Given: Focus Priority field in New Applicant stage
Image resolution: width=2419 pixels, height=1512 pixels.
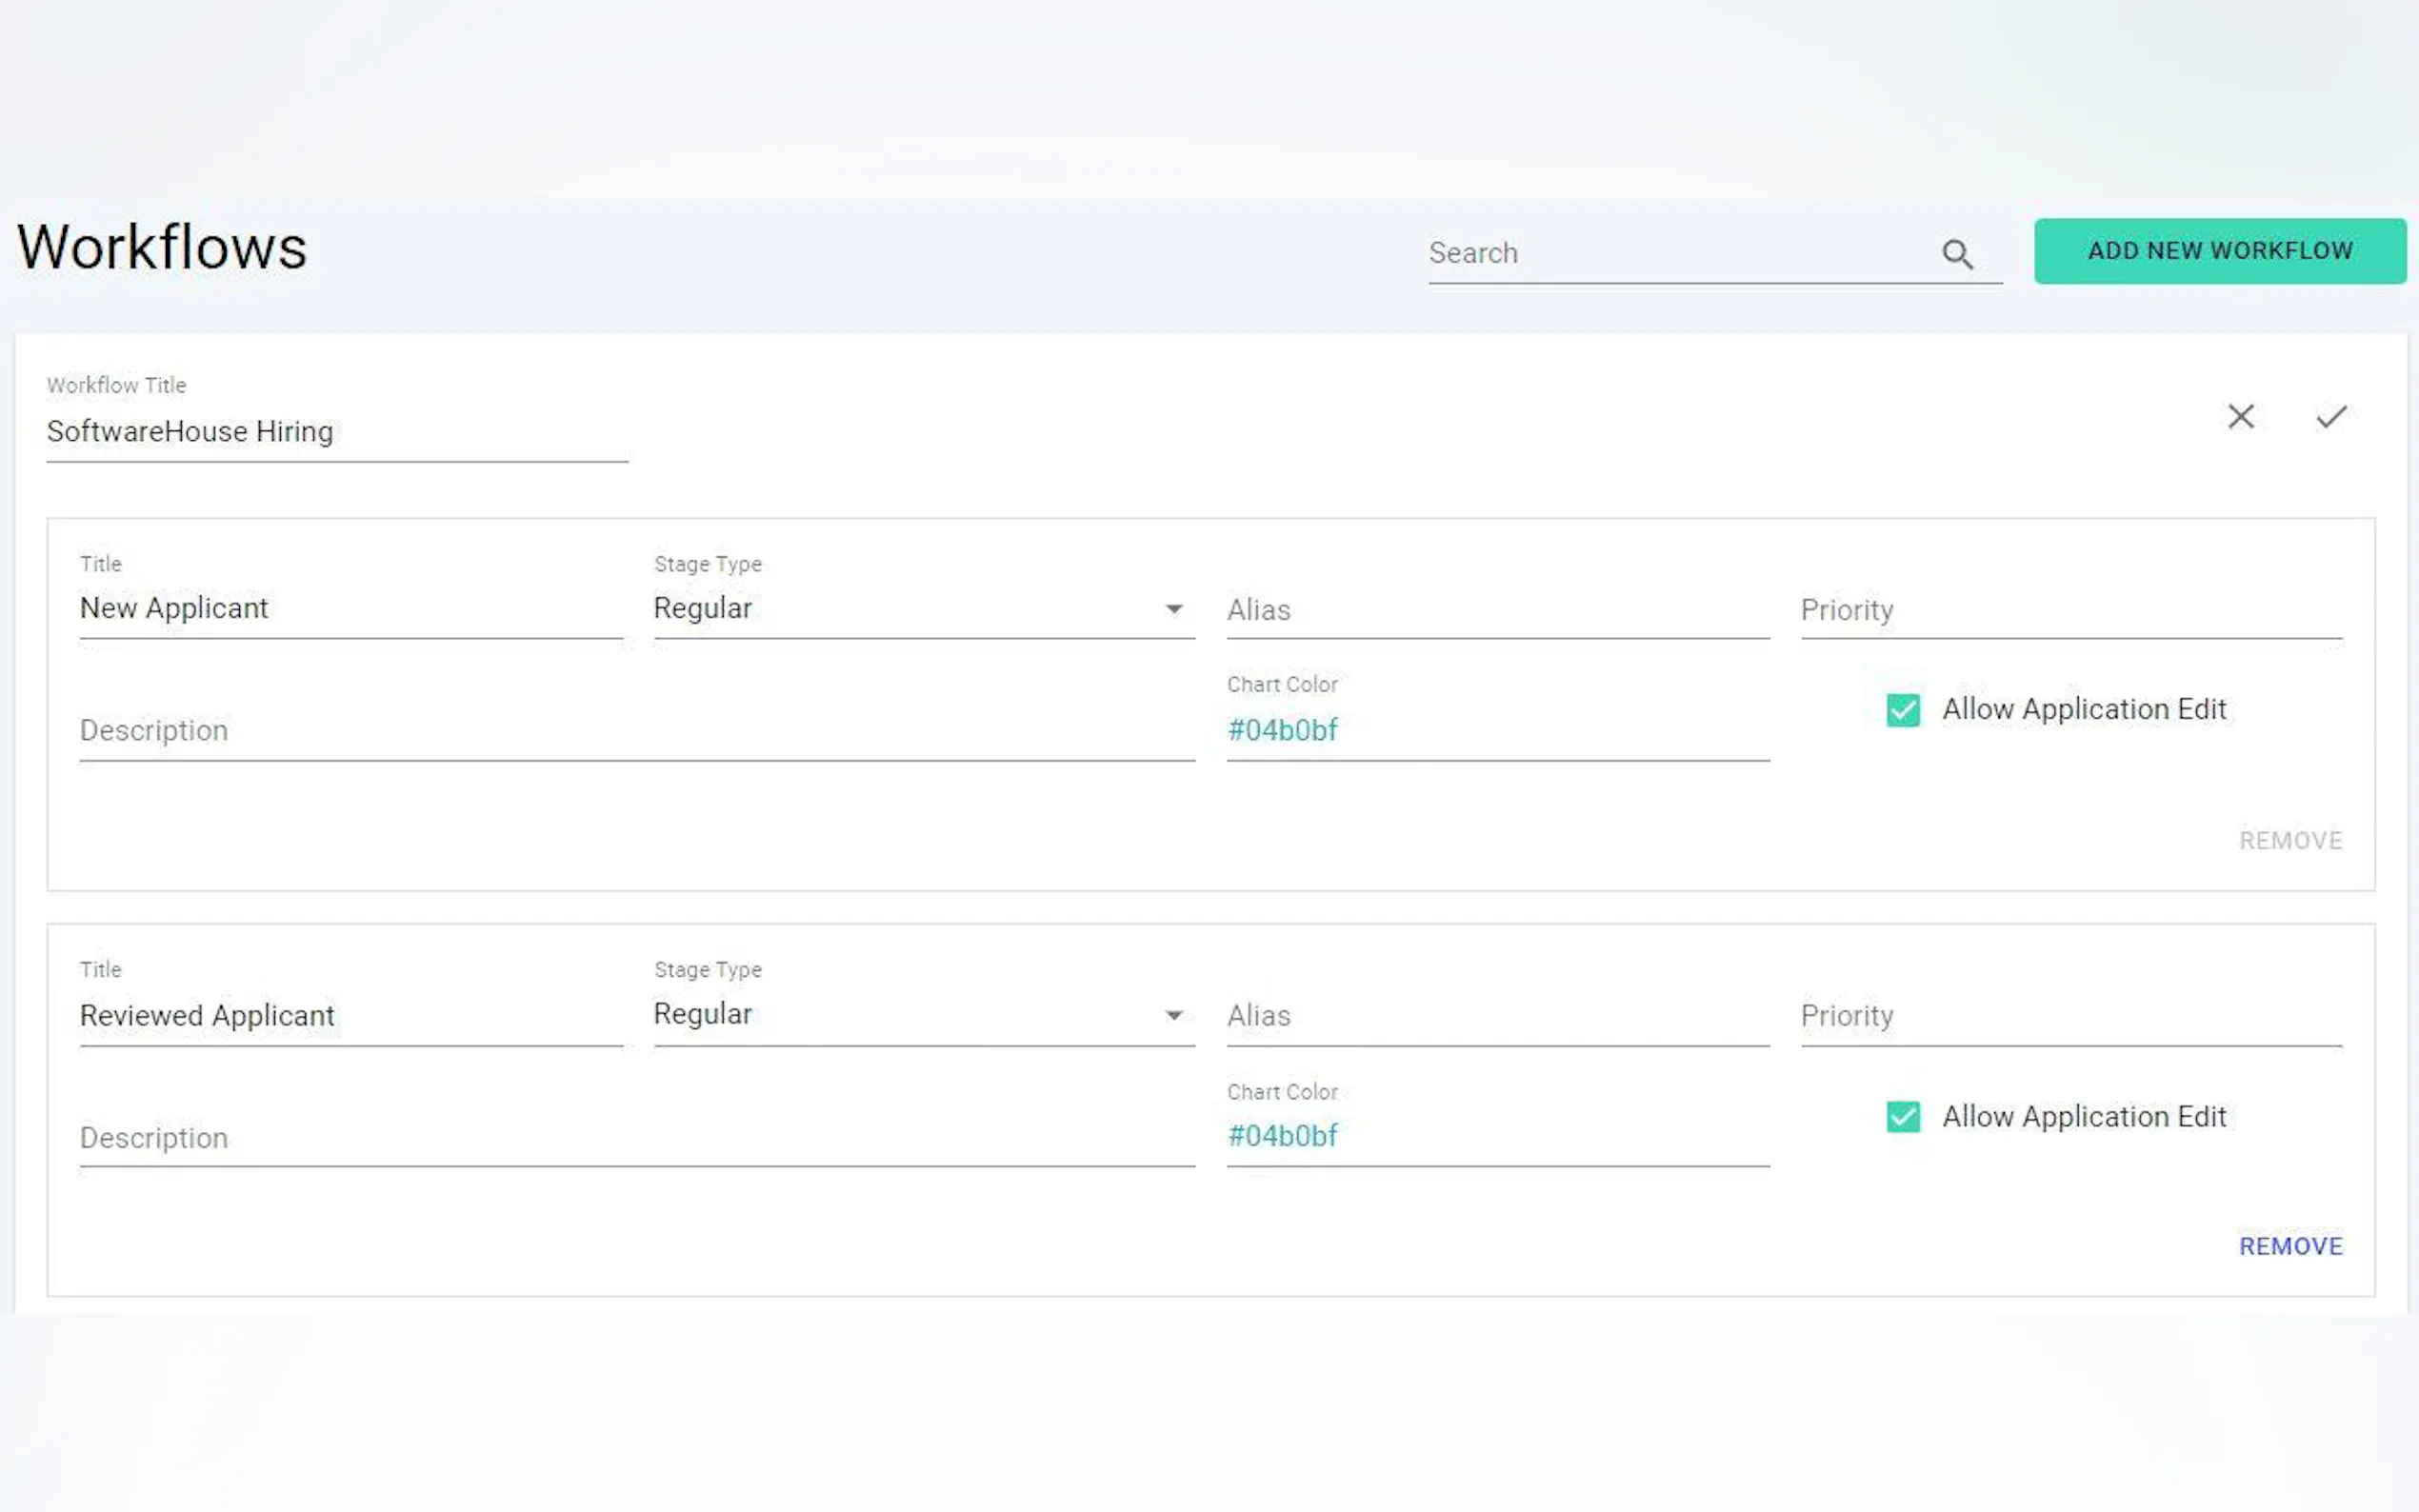Looking at the screenshot, I should click(2070, 610).
